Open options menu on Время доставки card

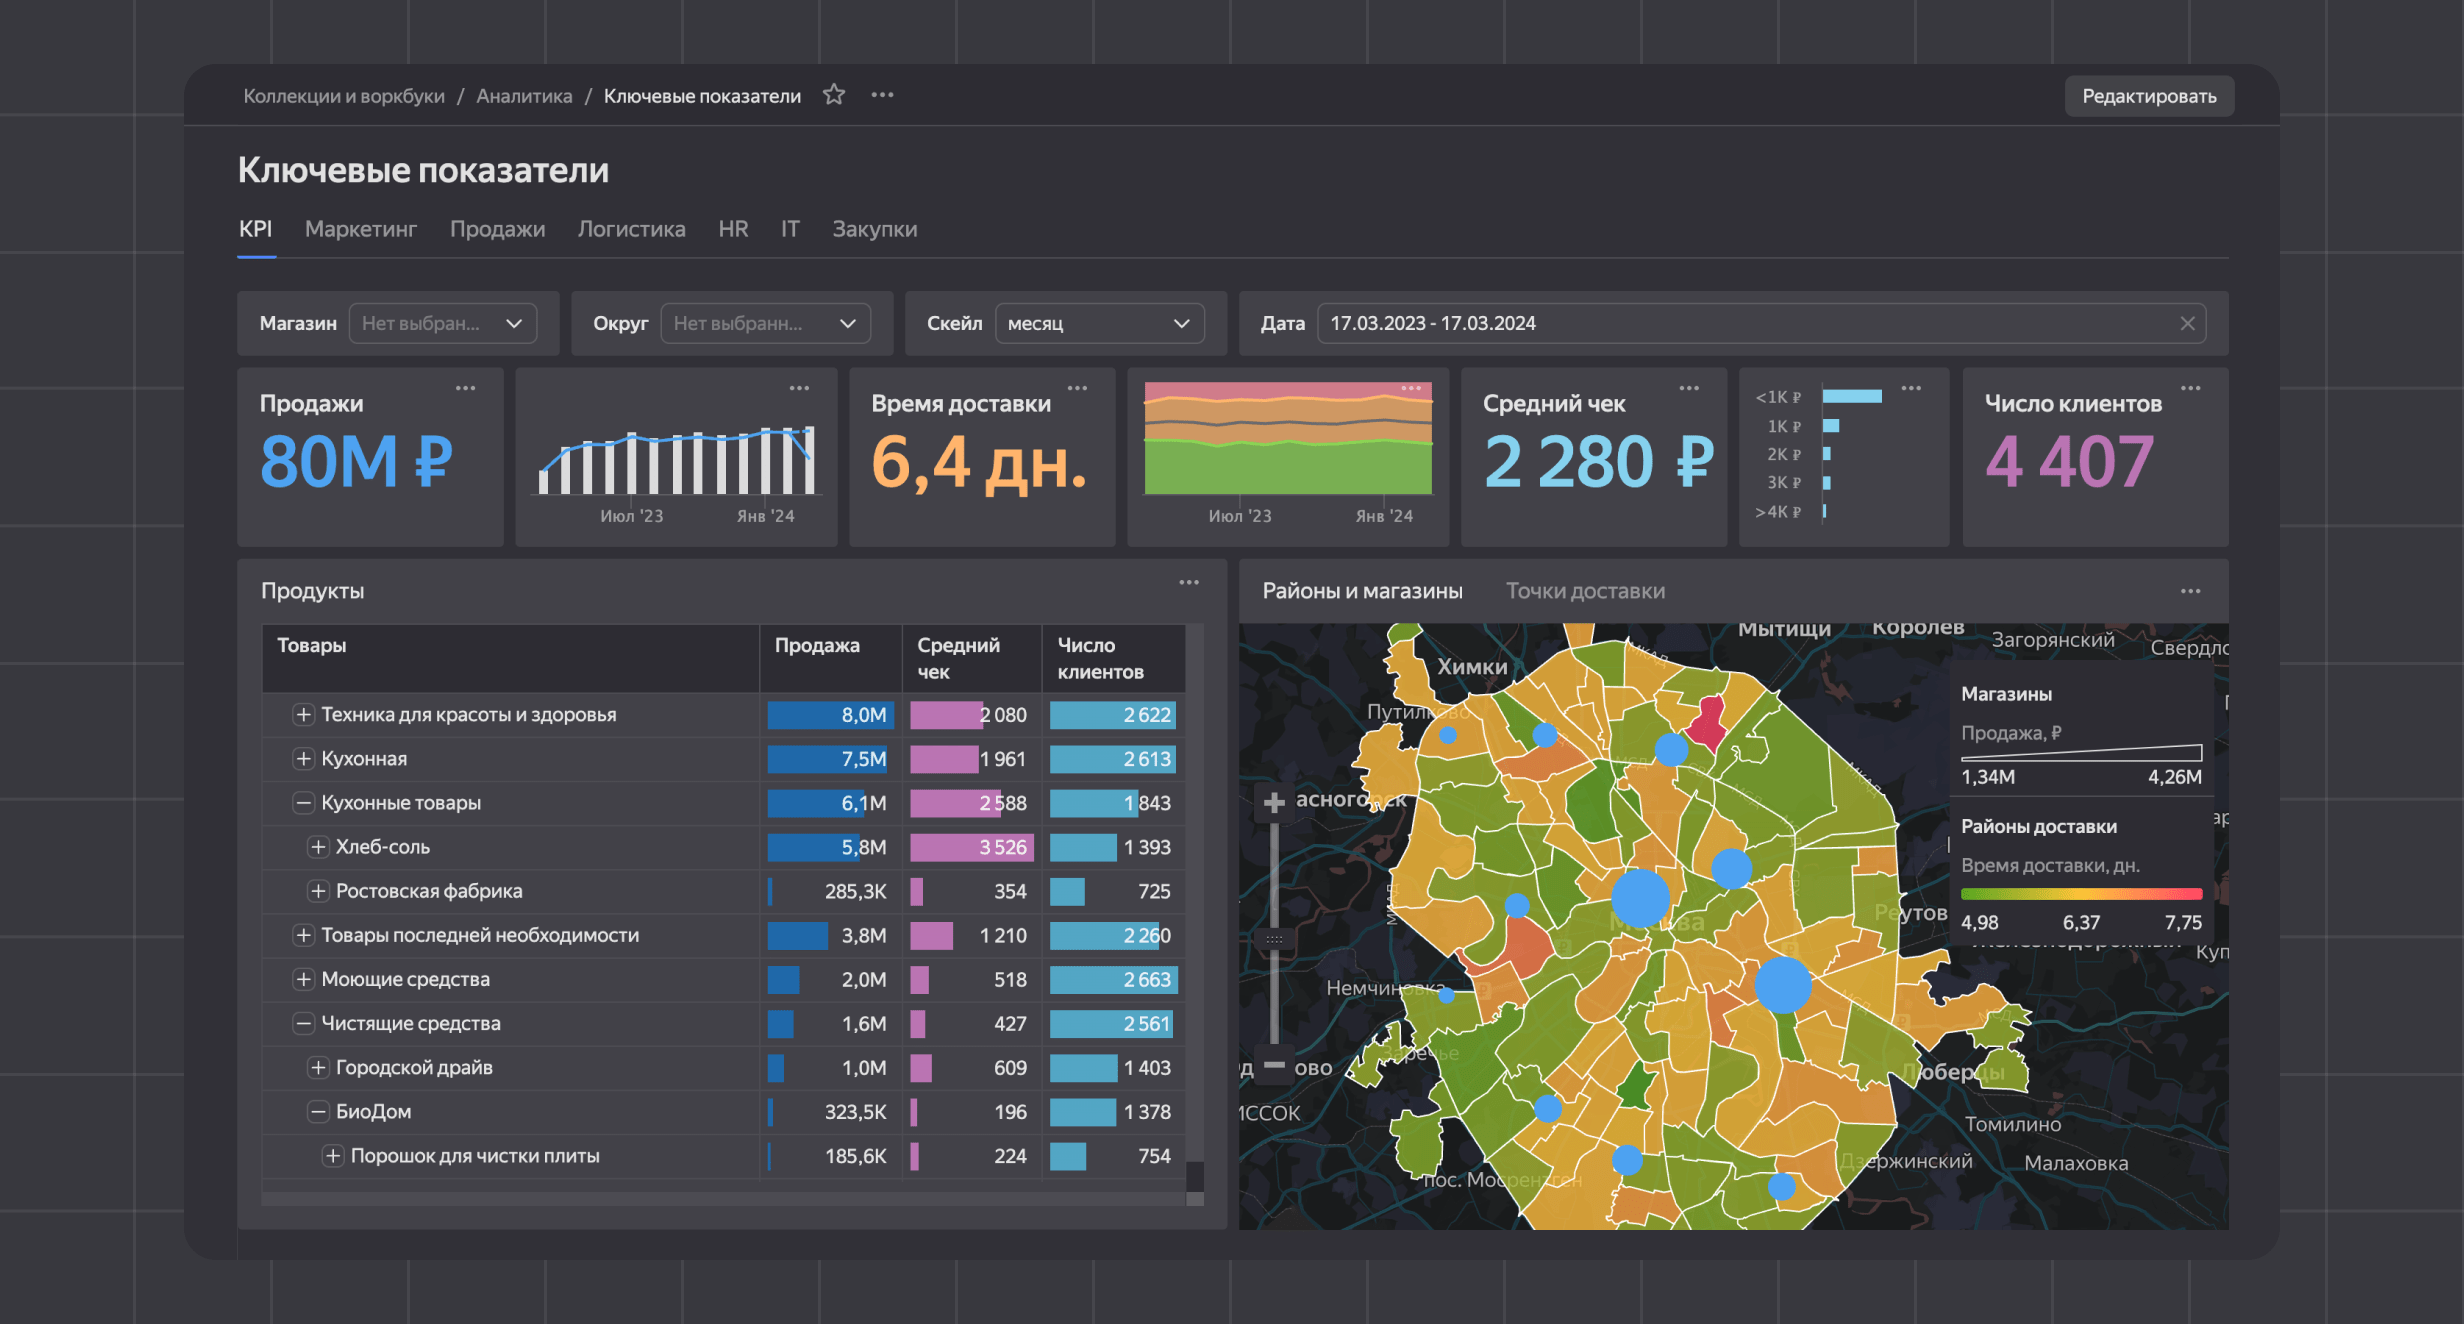click(x=1077, y=388)
